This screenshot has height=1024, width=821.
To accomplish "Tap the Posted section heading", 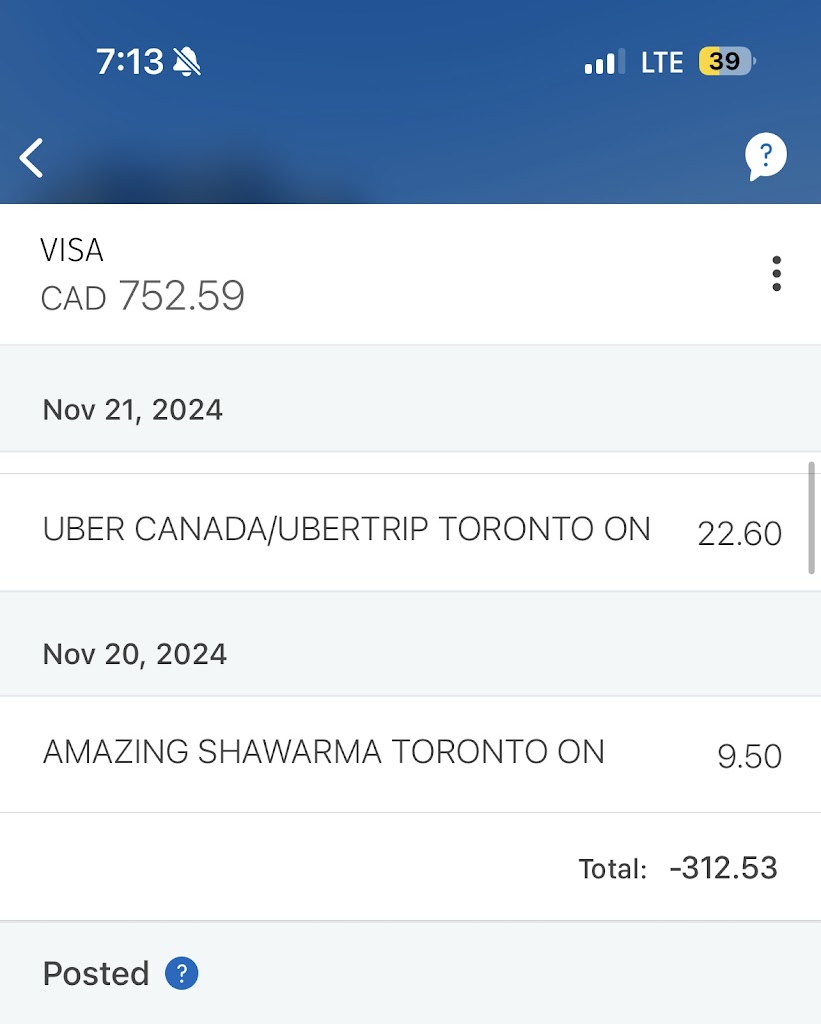I will pyautogui.click(x=96, y=973).
